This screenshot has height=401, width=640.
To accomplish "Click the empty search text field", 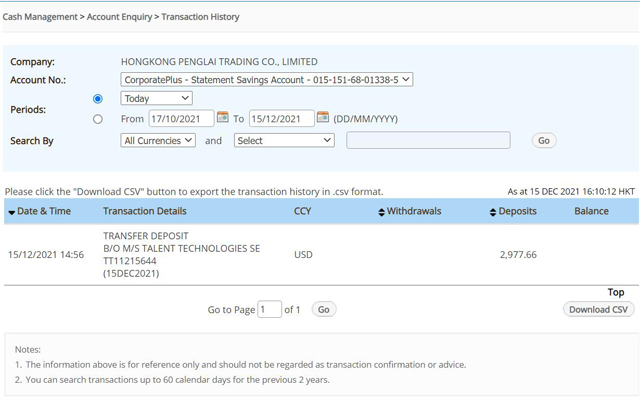I will coord(428,140).
